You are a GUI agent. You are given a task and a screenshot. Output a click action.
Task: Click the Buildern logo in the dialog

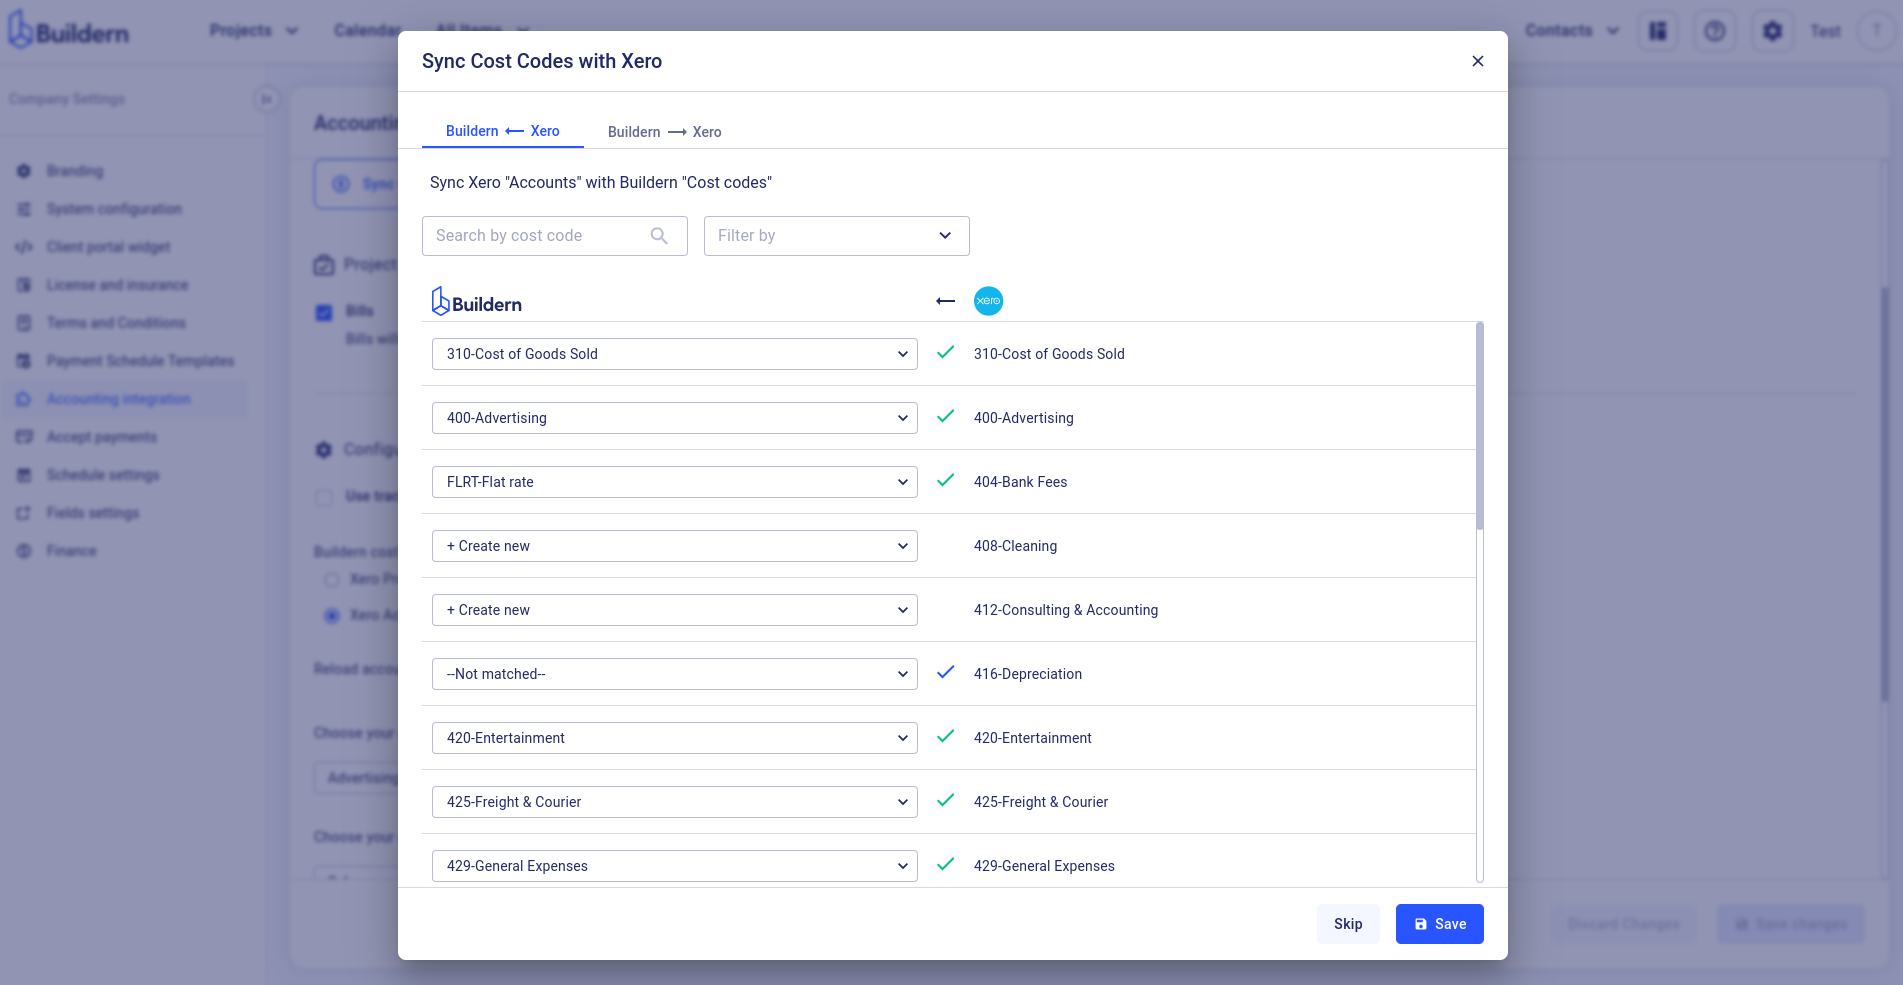click(x=476, y=302)
